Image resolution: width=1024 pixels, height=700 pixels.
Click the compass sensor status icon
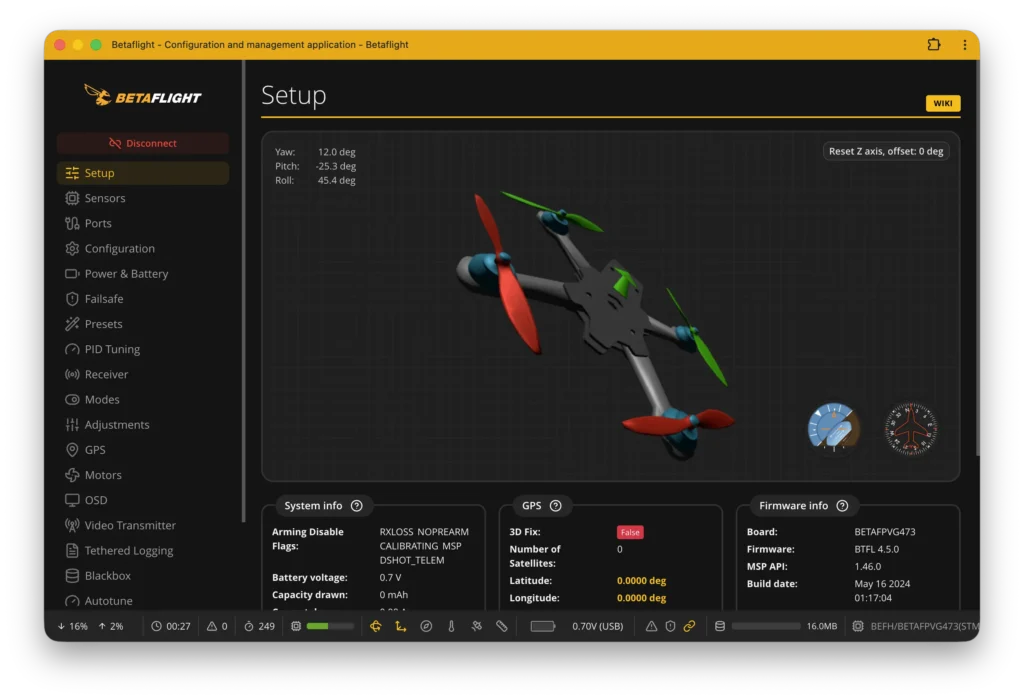pos(426,626)
